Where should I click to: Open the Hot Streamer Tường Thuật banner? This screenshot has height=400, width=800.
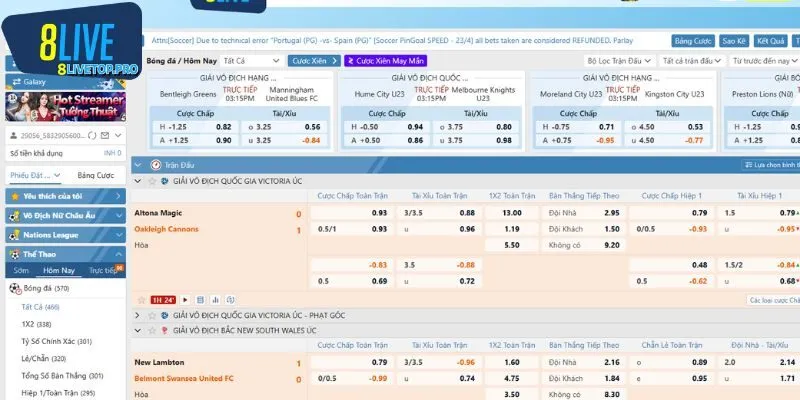(65, 106)
